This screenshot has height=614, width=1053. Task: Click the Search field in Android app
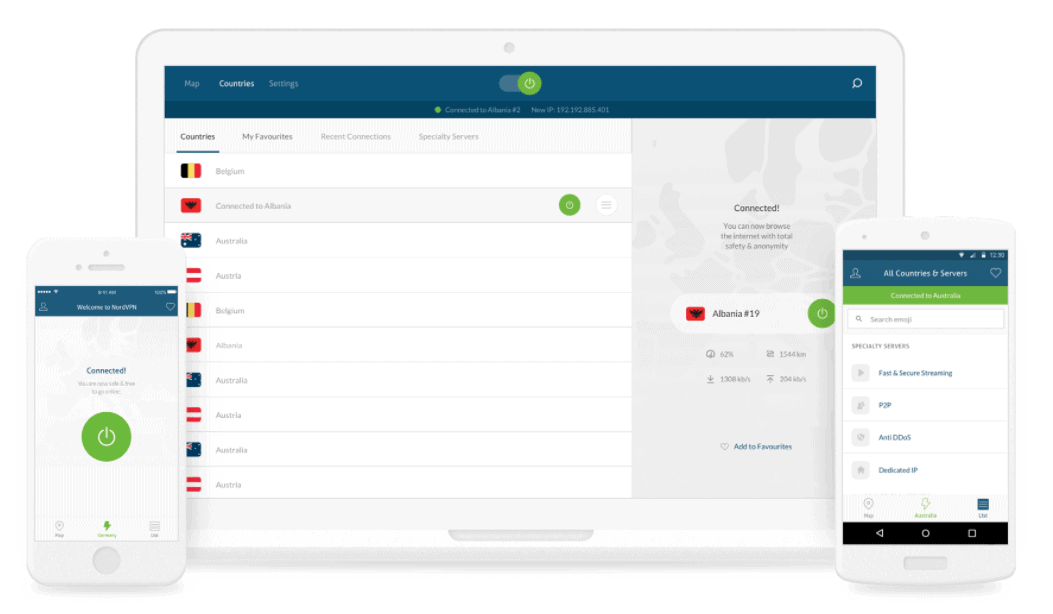[925, 319]
